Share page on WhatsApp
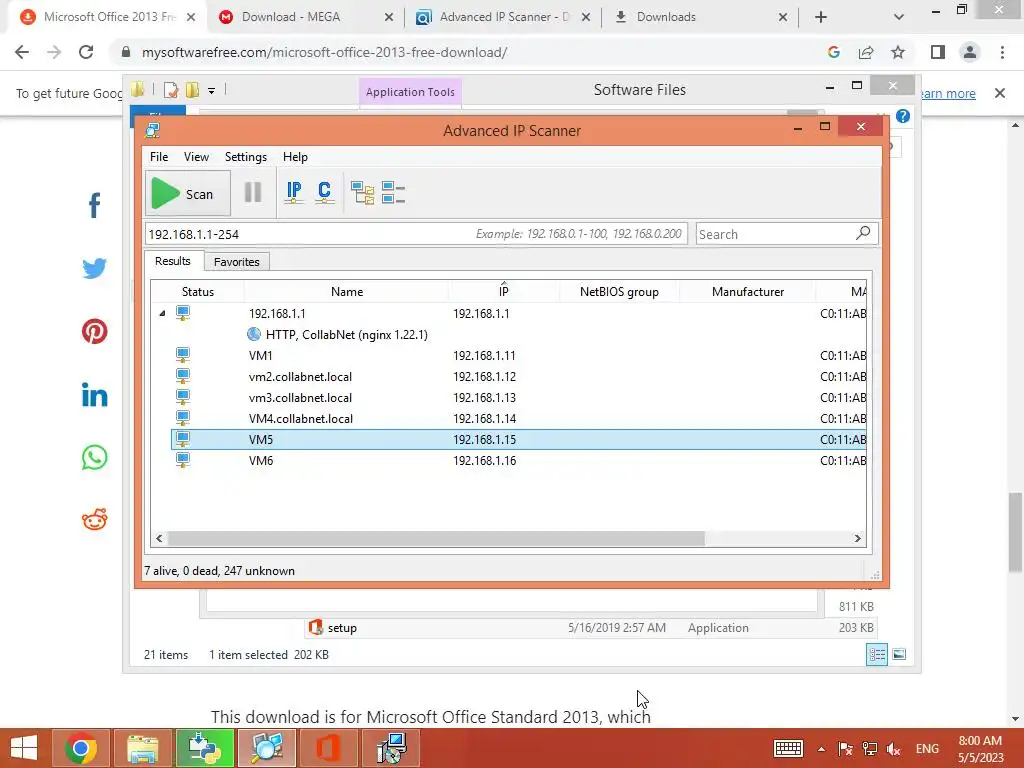Image resolution: width=1024 pixels, height=768 pixels. [x=95, y=457]
